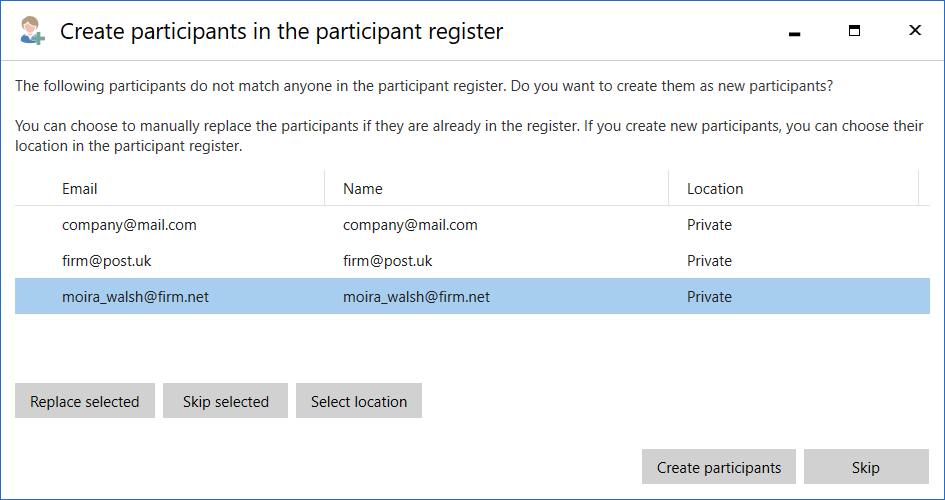Click the moira_walsh@firm.net name cell
Image resolution: width=945 pixels, height=500 pixels.
point(416,297)
